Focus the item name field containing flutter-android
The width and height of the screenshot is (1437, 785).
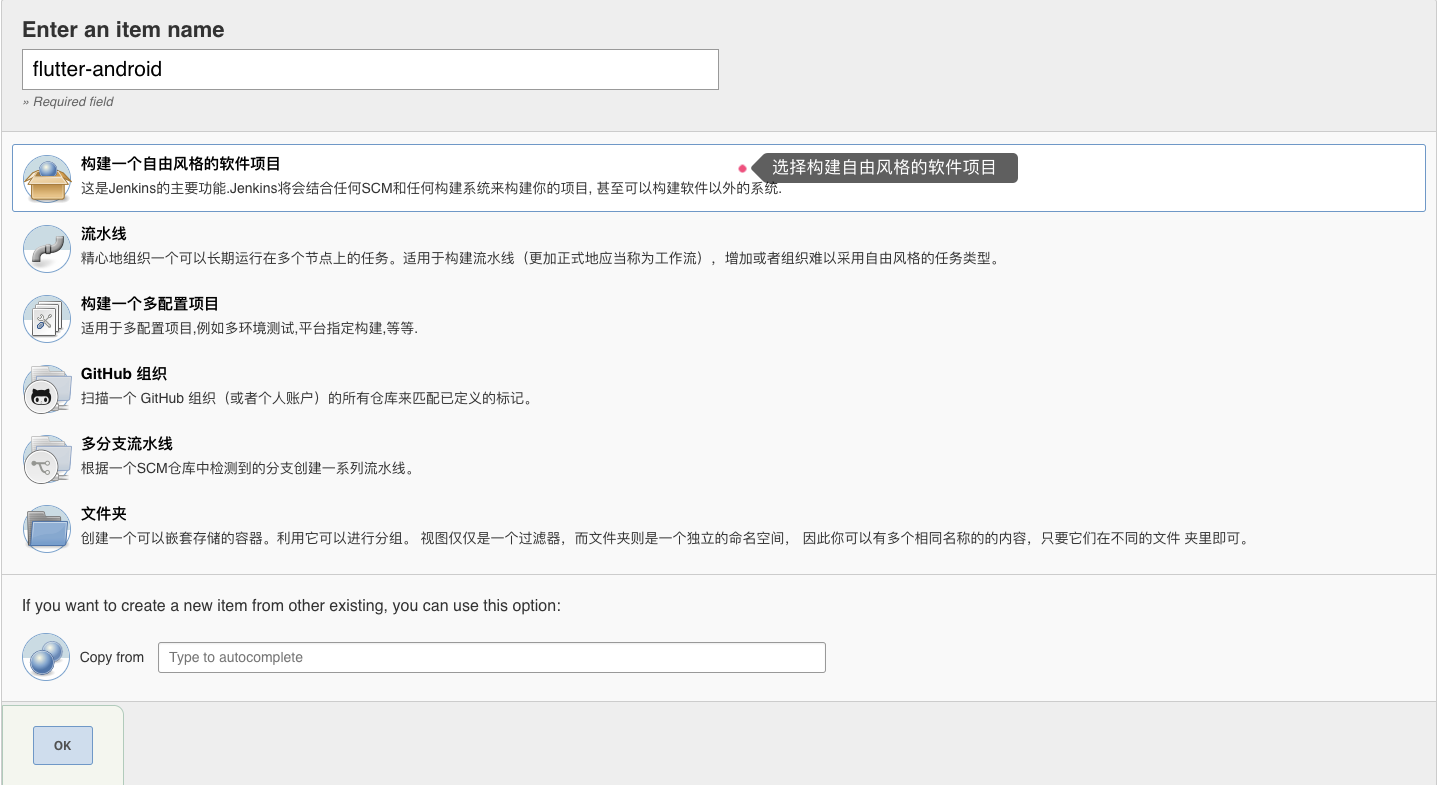370,69
